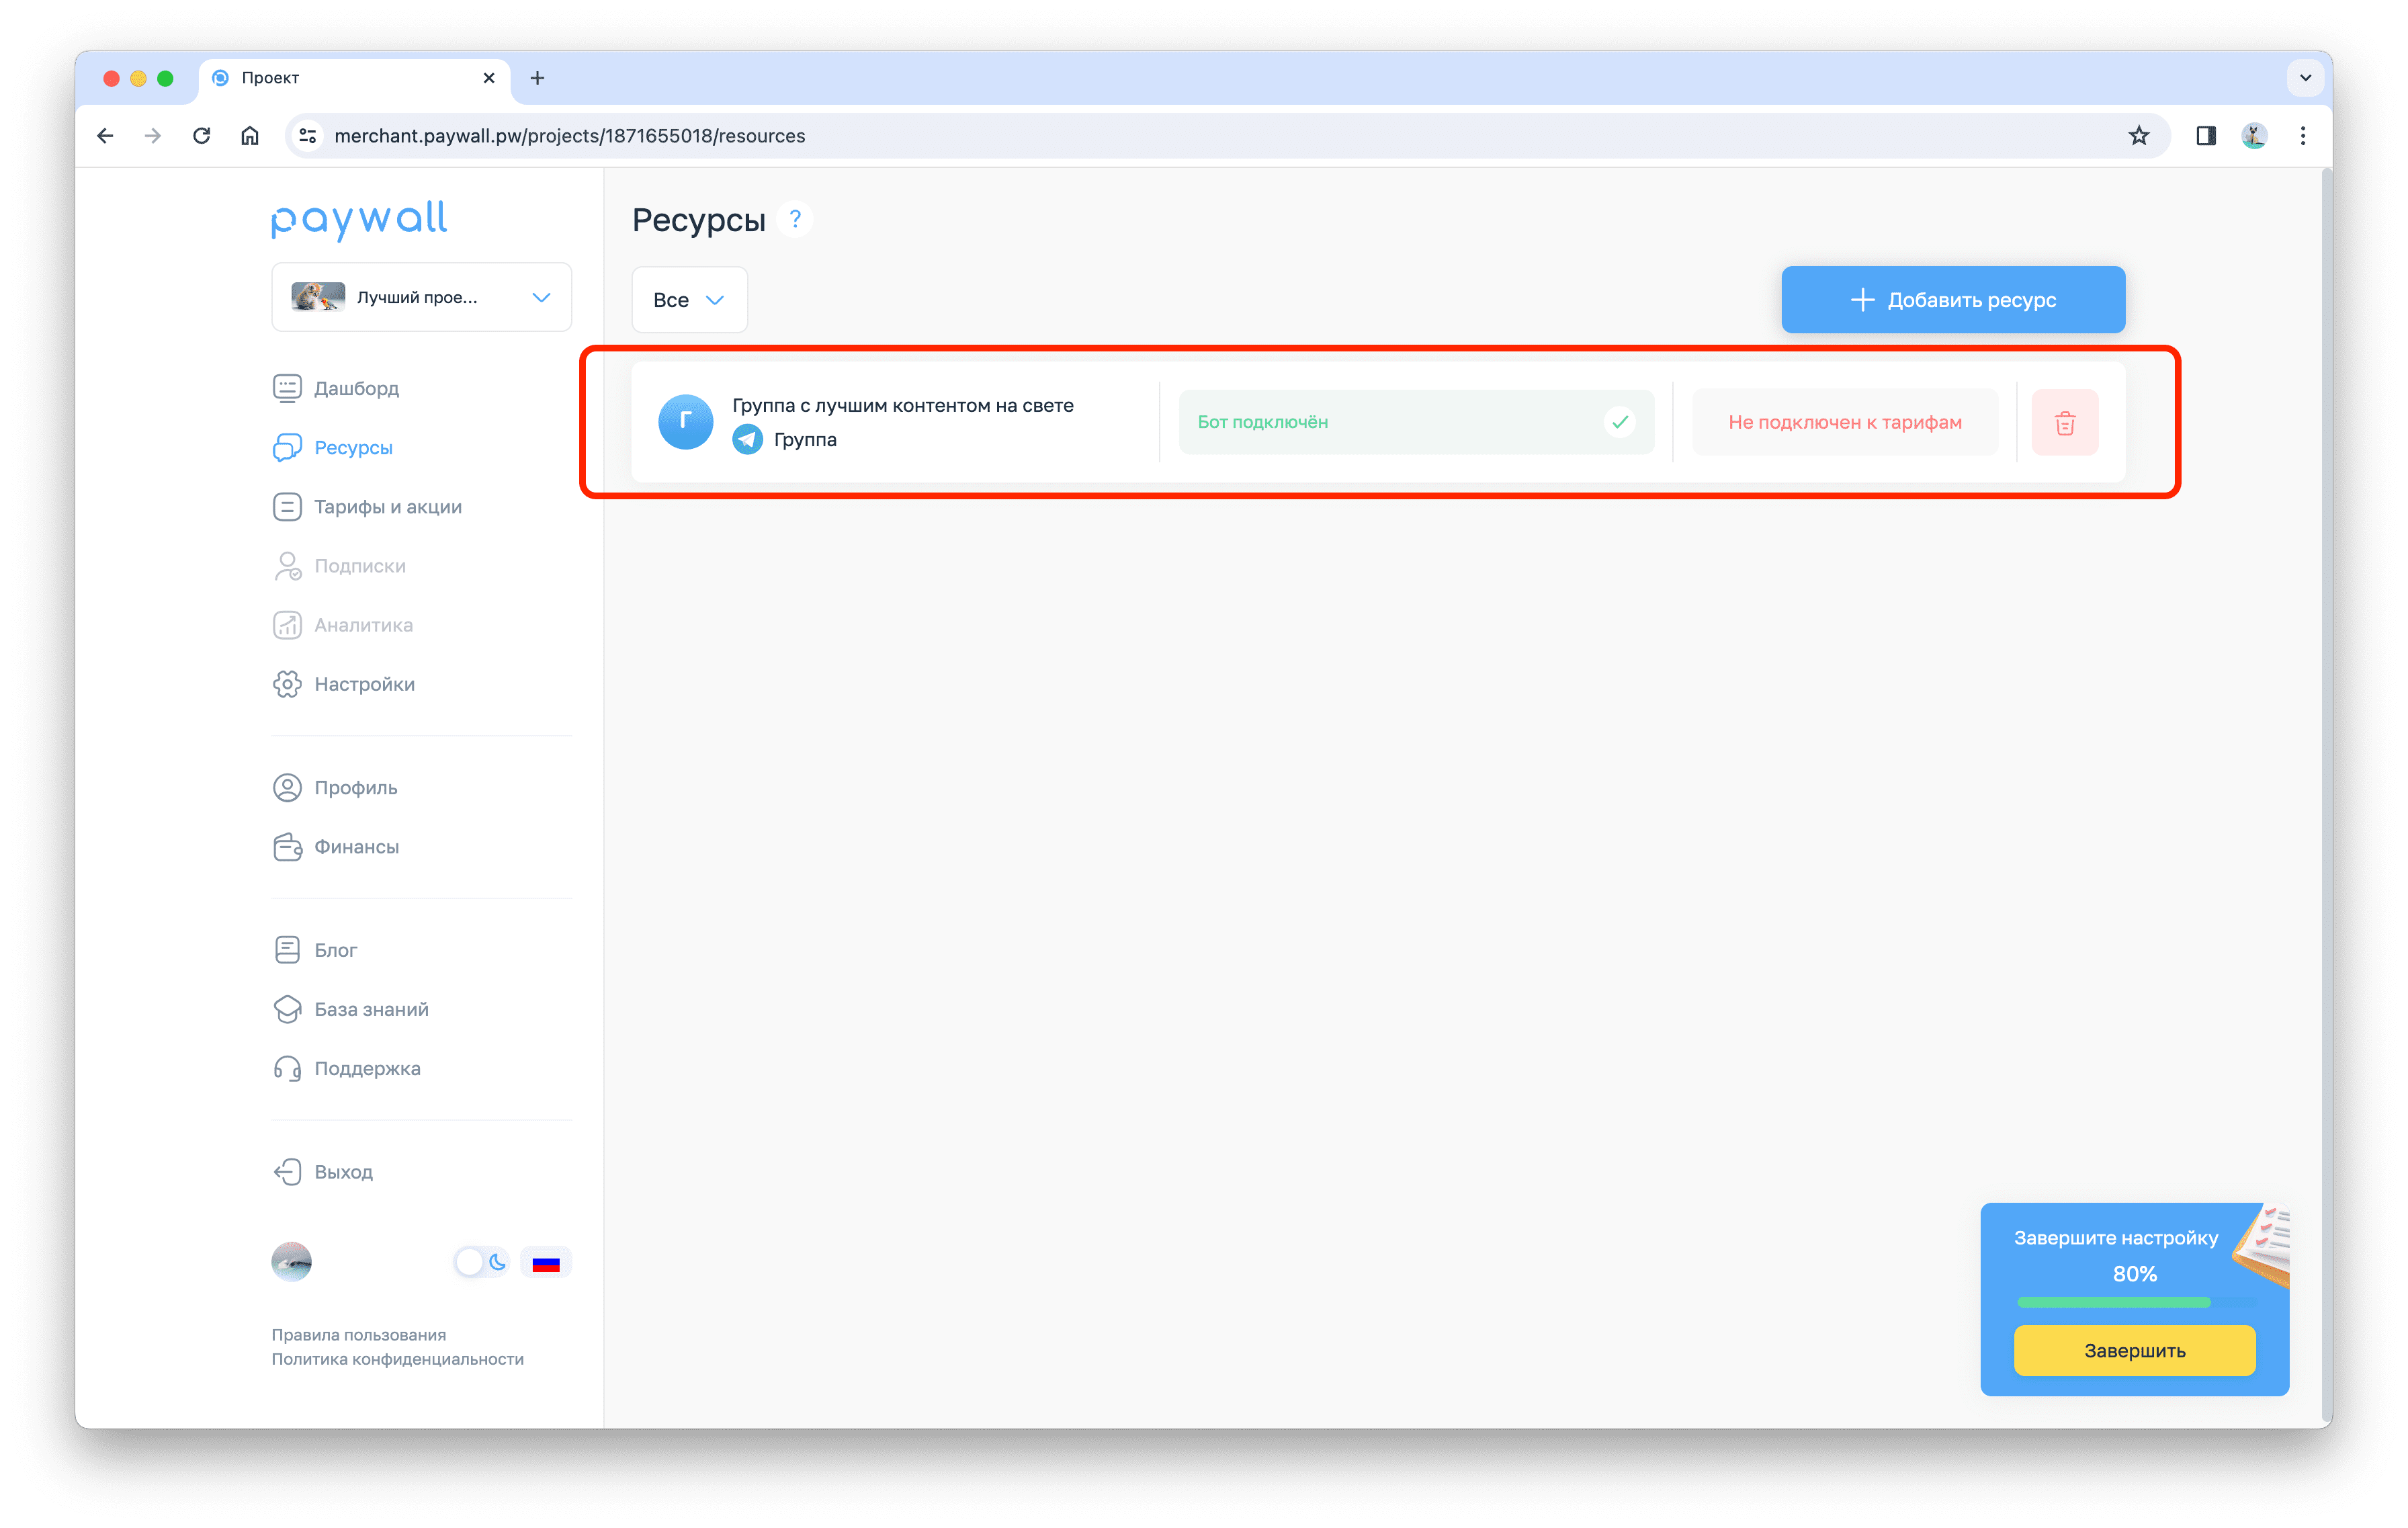This screenshot has width=2408, height=1528.
Task: Delete the group resource with trash icon
Action: pyautogui.click(x=2064, y=423)
